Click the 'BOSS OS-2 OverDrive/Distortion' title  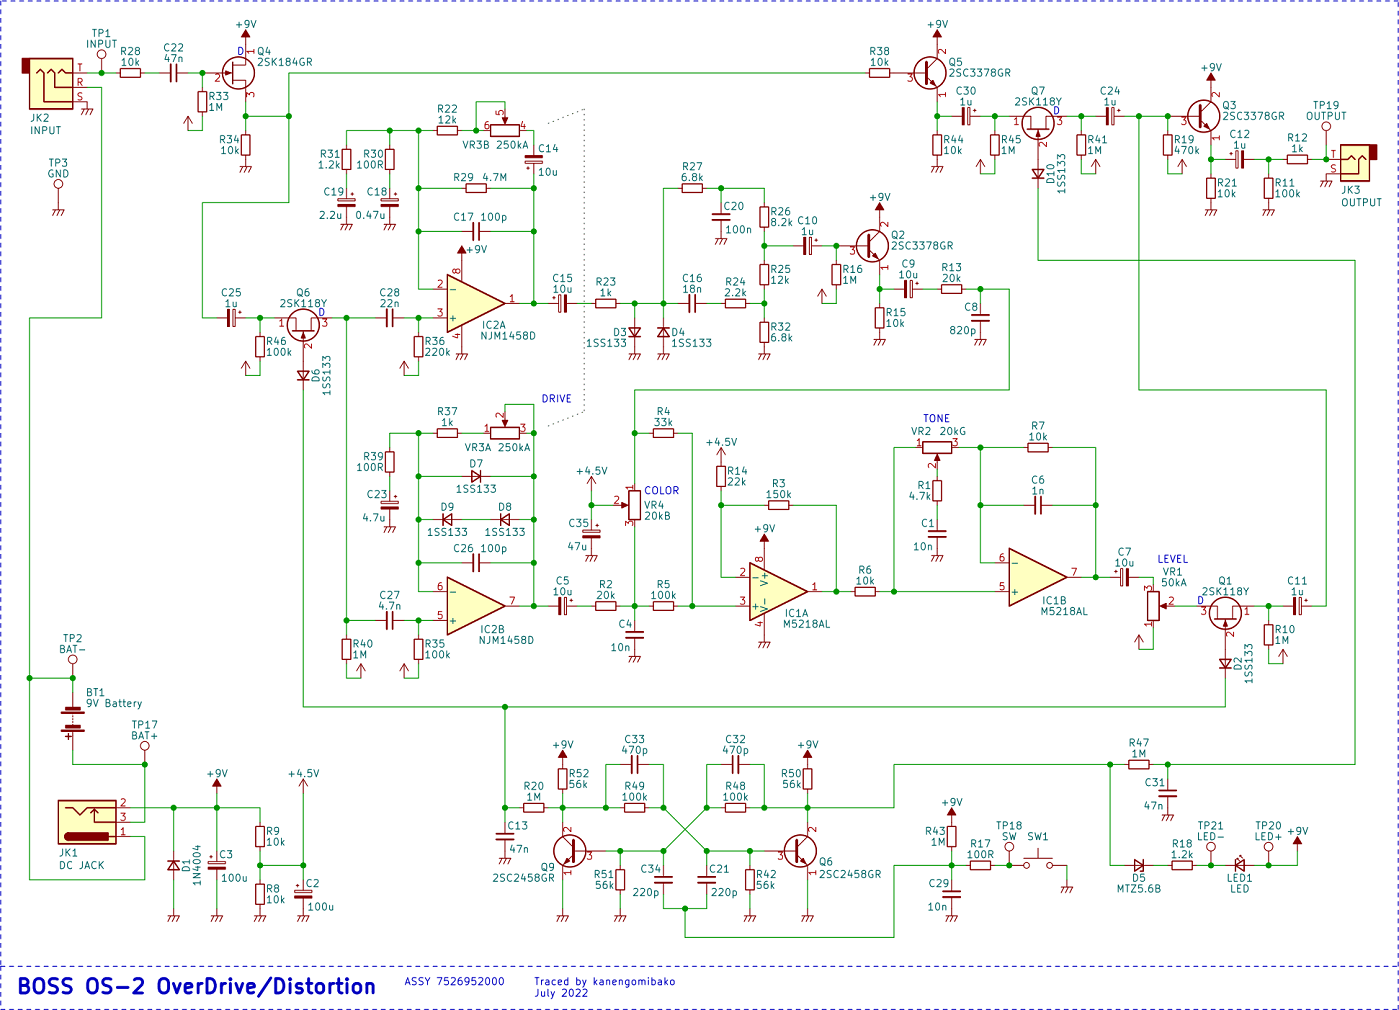coord(197,986)
